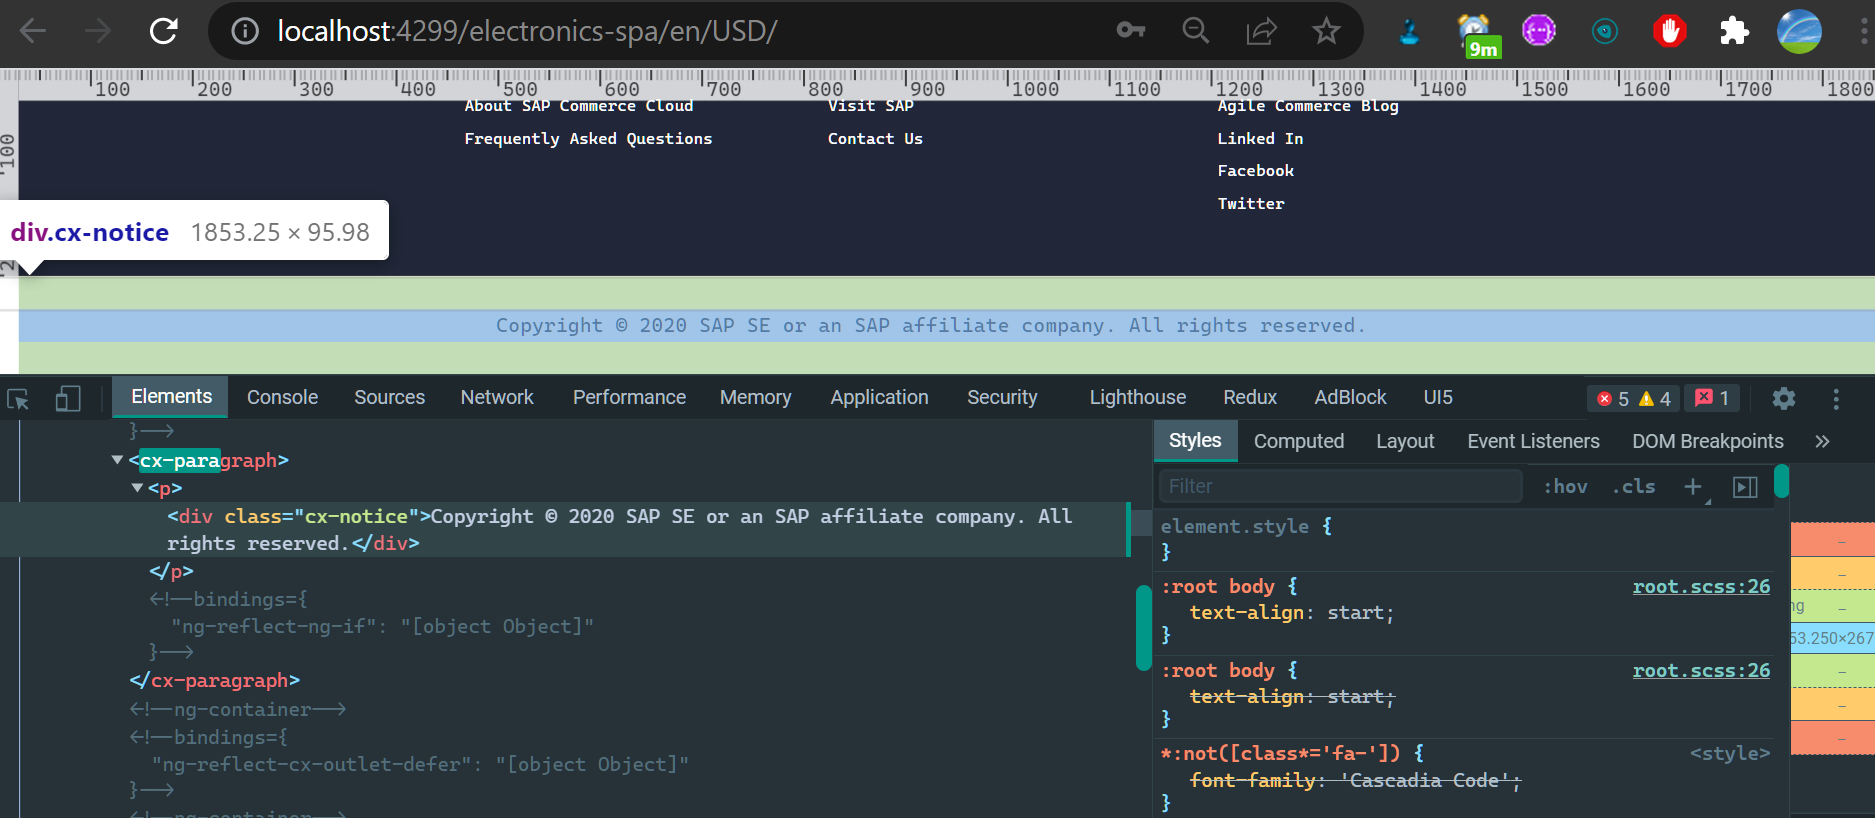Open DevTools settings gear
The height and width of the screenshot is (818, 1875).
[x=1783, y=398]
